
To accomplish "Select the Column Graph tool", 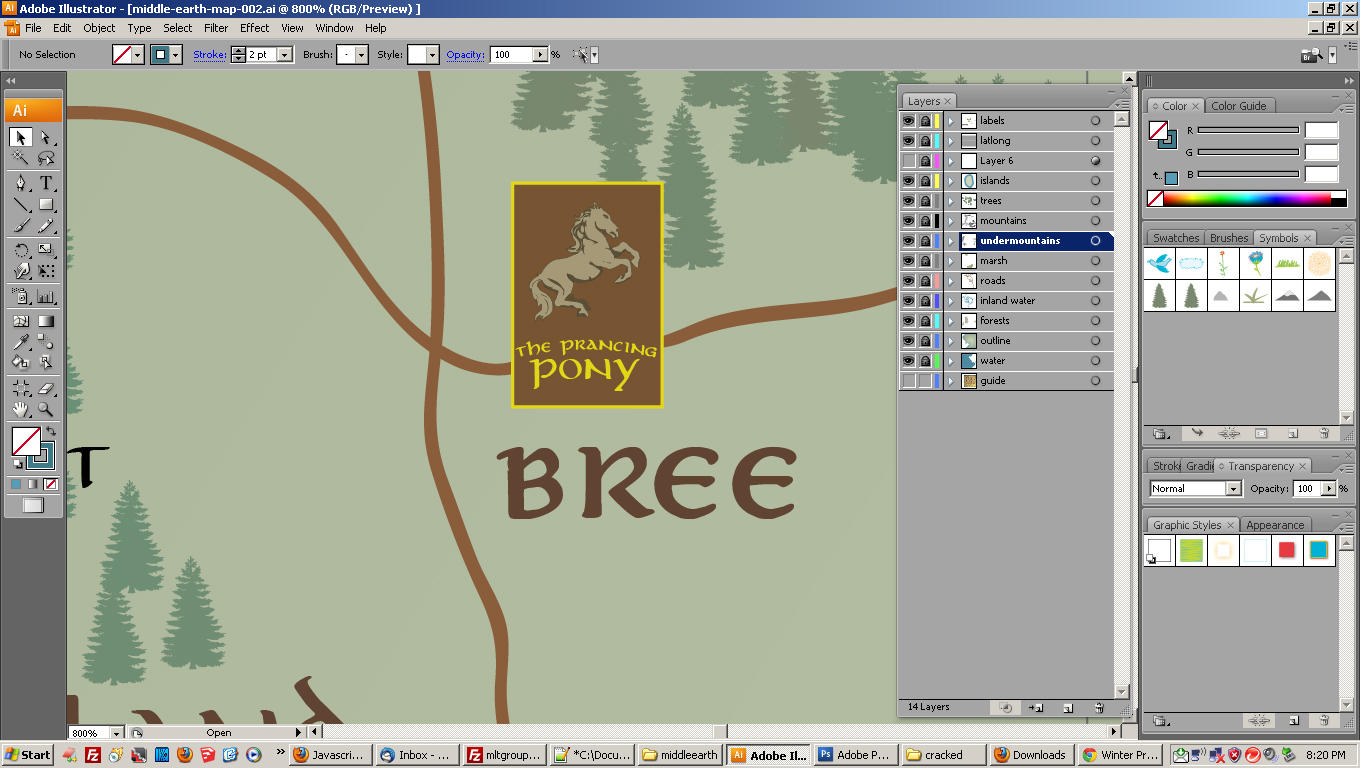I will pyautogui.click(x=45, y=296).
